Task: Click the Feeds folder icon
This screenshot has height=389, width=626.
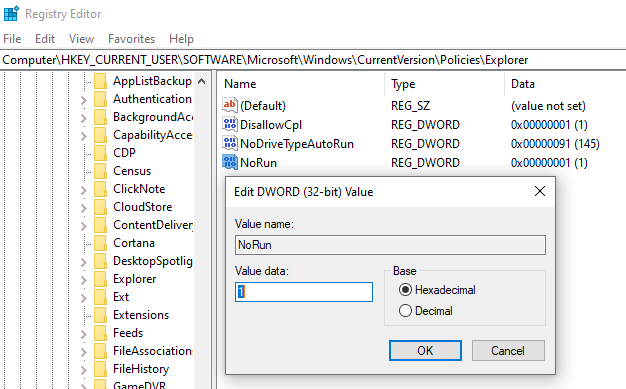Action: (x=101, y=333)
